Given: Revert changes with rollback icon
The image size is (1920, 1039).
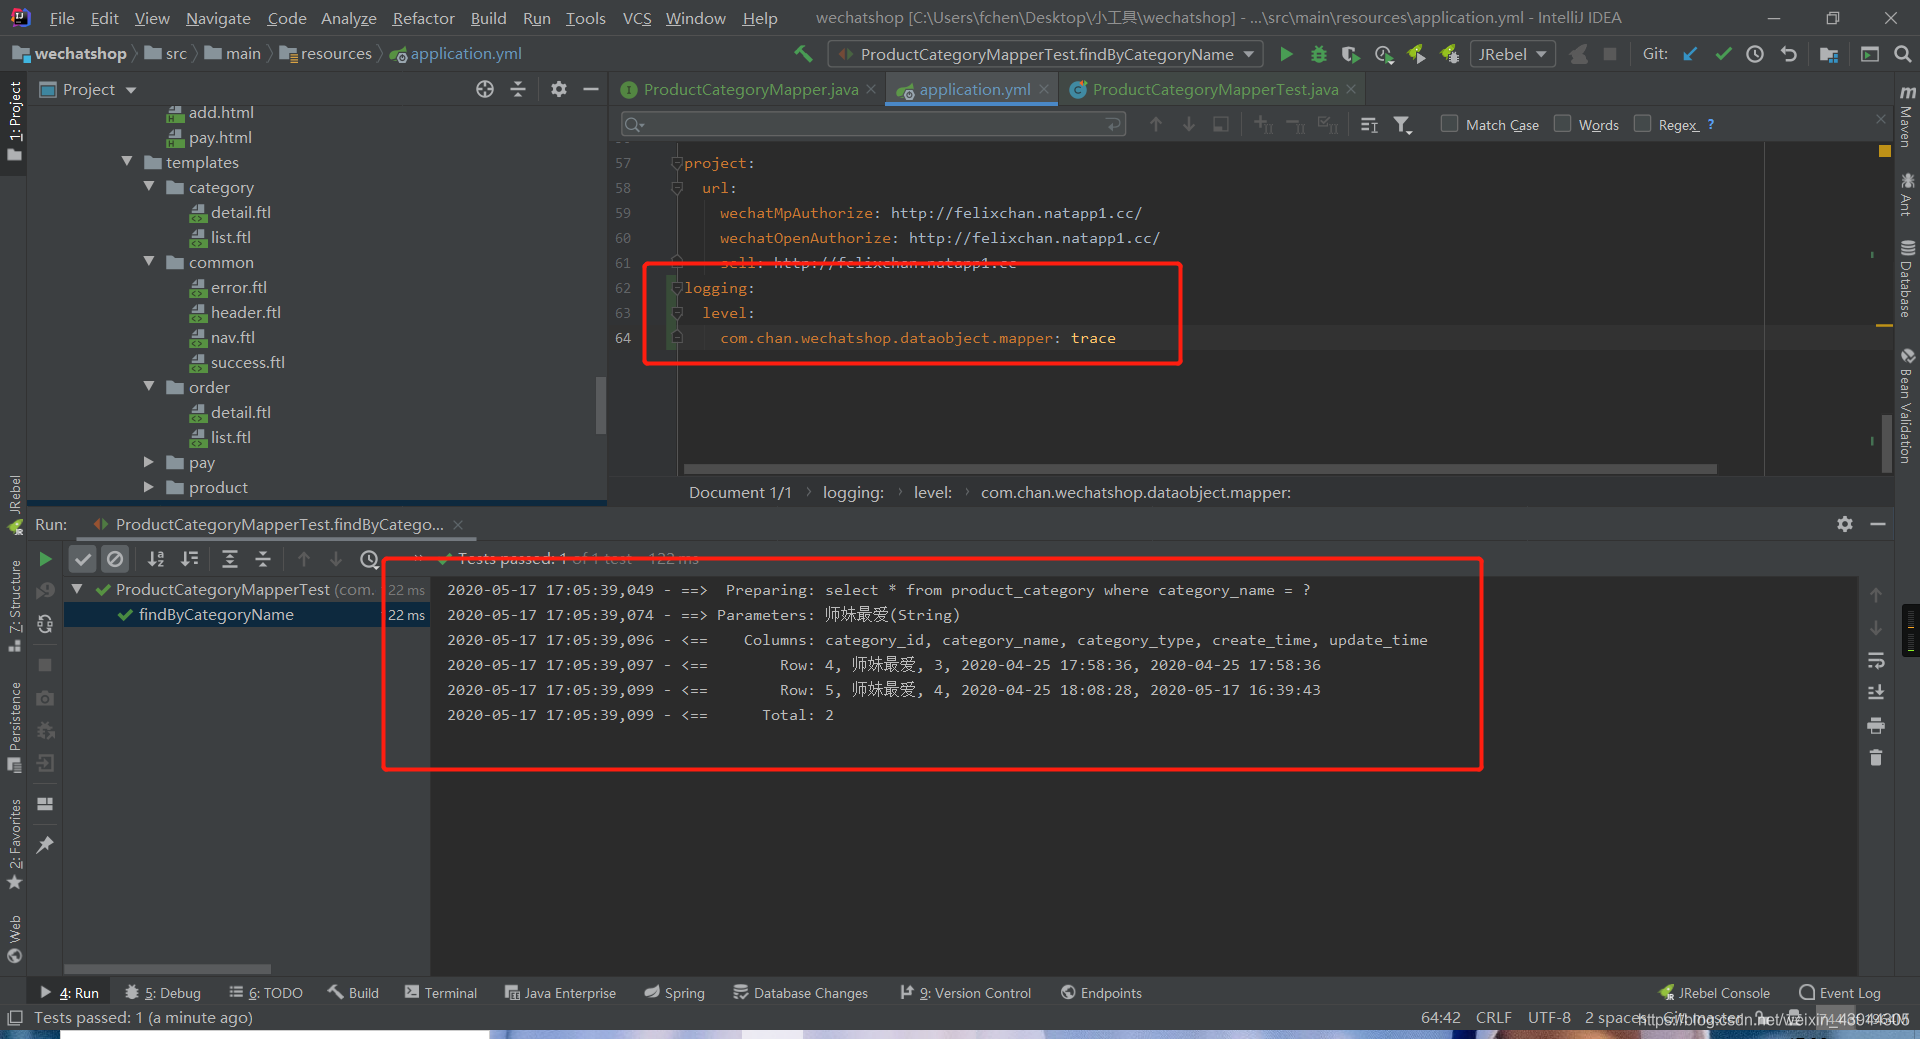Looking at the screenshot, I should [1788, 54].
